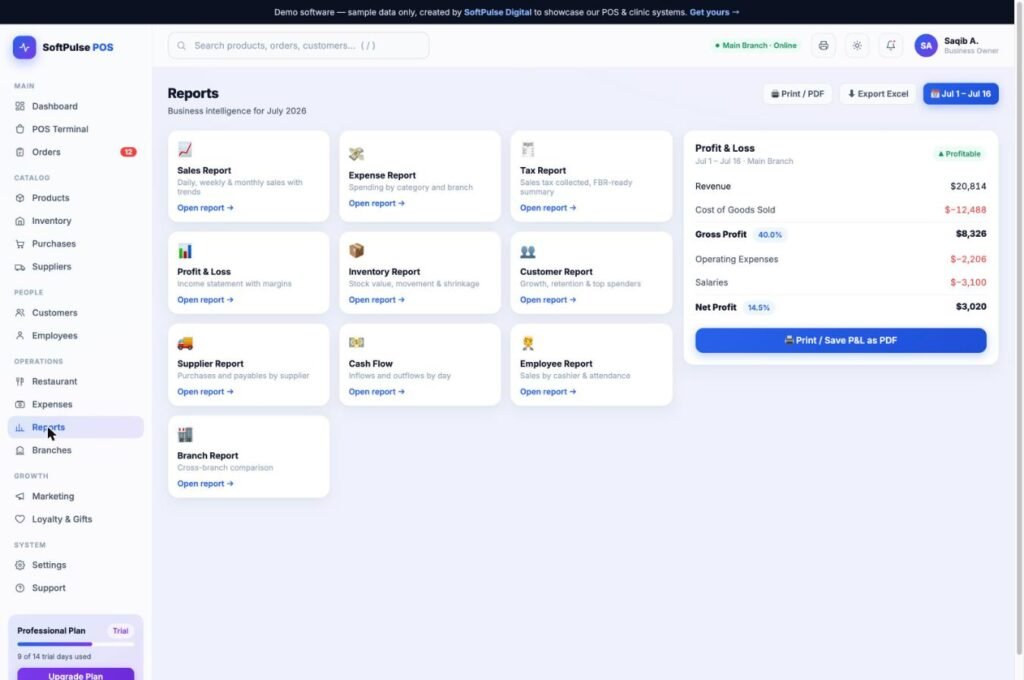Viewport: 1024px width, 680px height.
Task: Click the Inventory Report box icon
Action: (x=356, y=251)
